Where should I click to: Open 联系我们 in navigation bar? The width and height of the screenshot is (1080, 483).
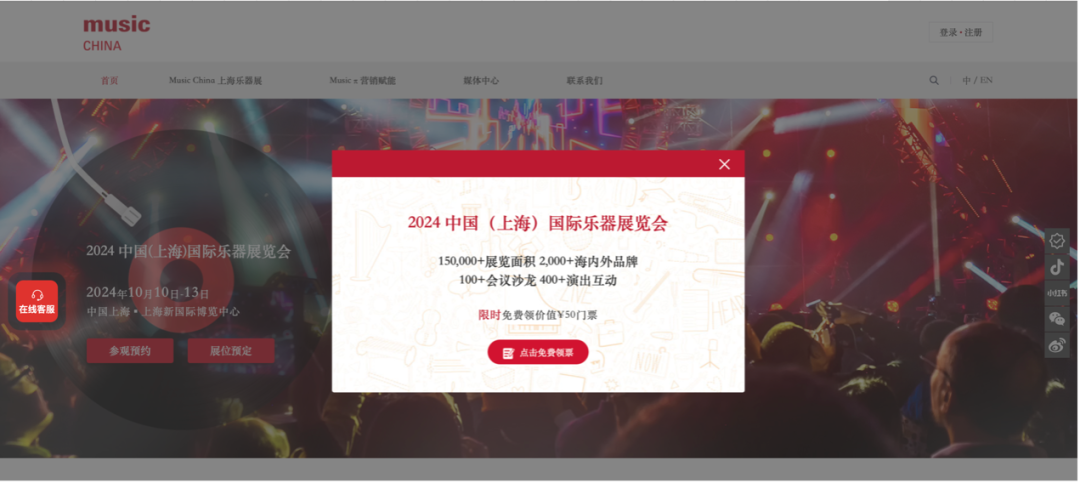pyautogui.click(x=585, y=81)
